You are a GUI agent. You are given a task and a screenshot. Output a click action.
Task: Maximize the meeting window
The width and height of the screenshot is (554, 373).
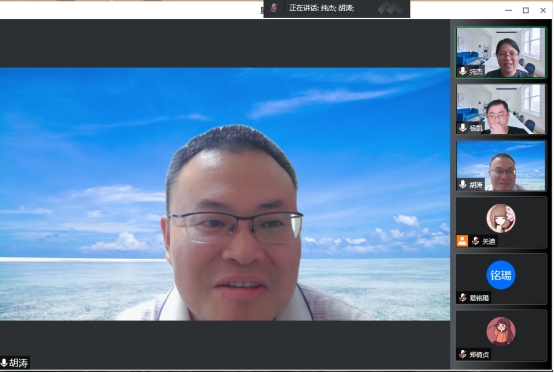(x=526, y=10)
